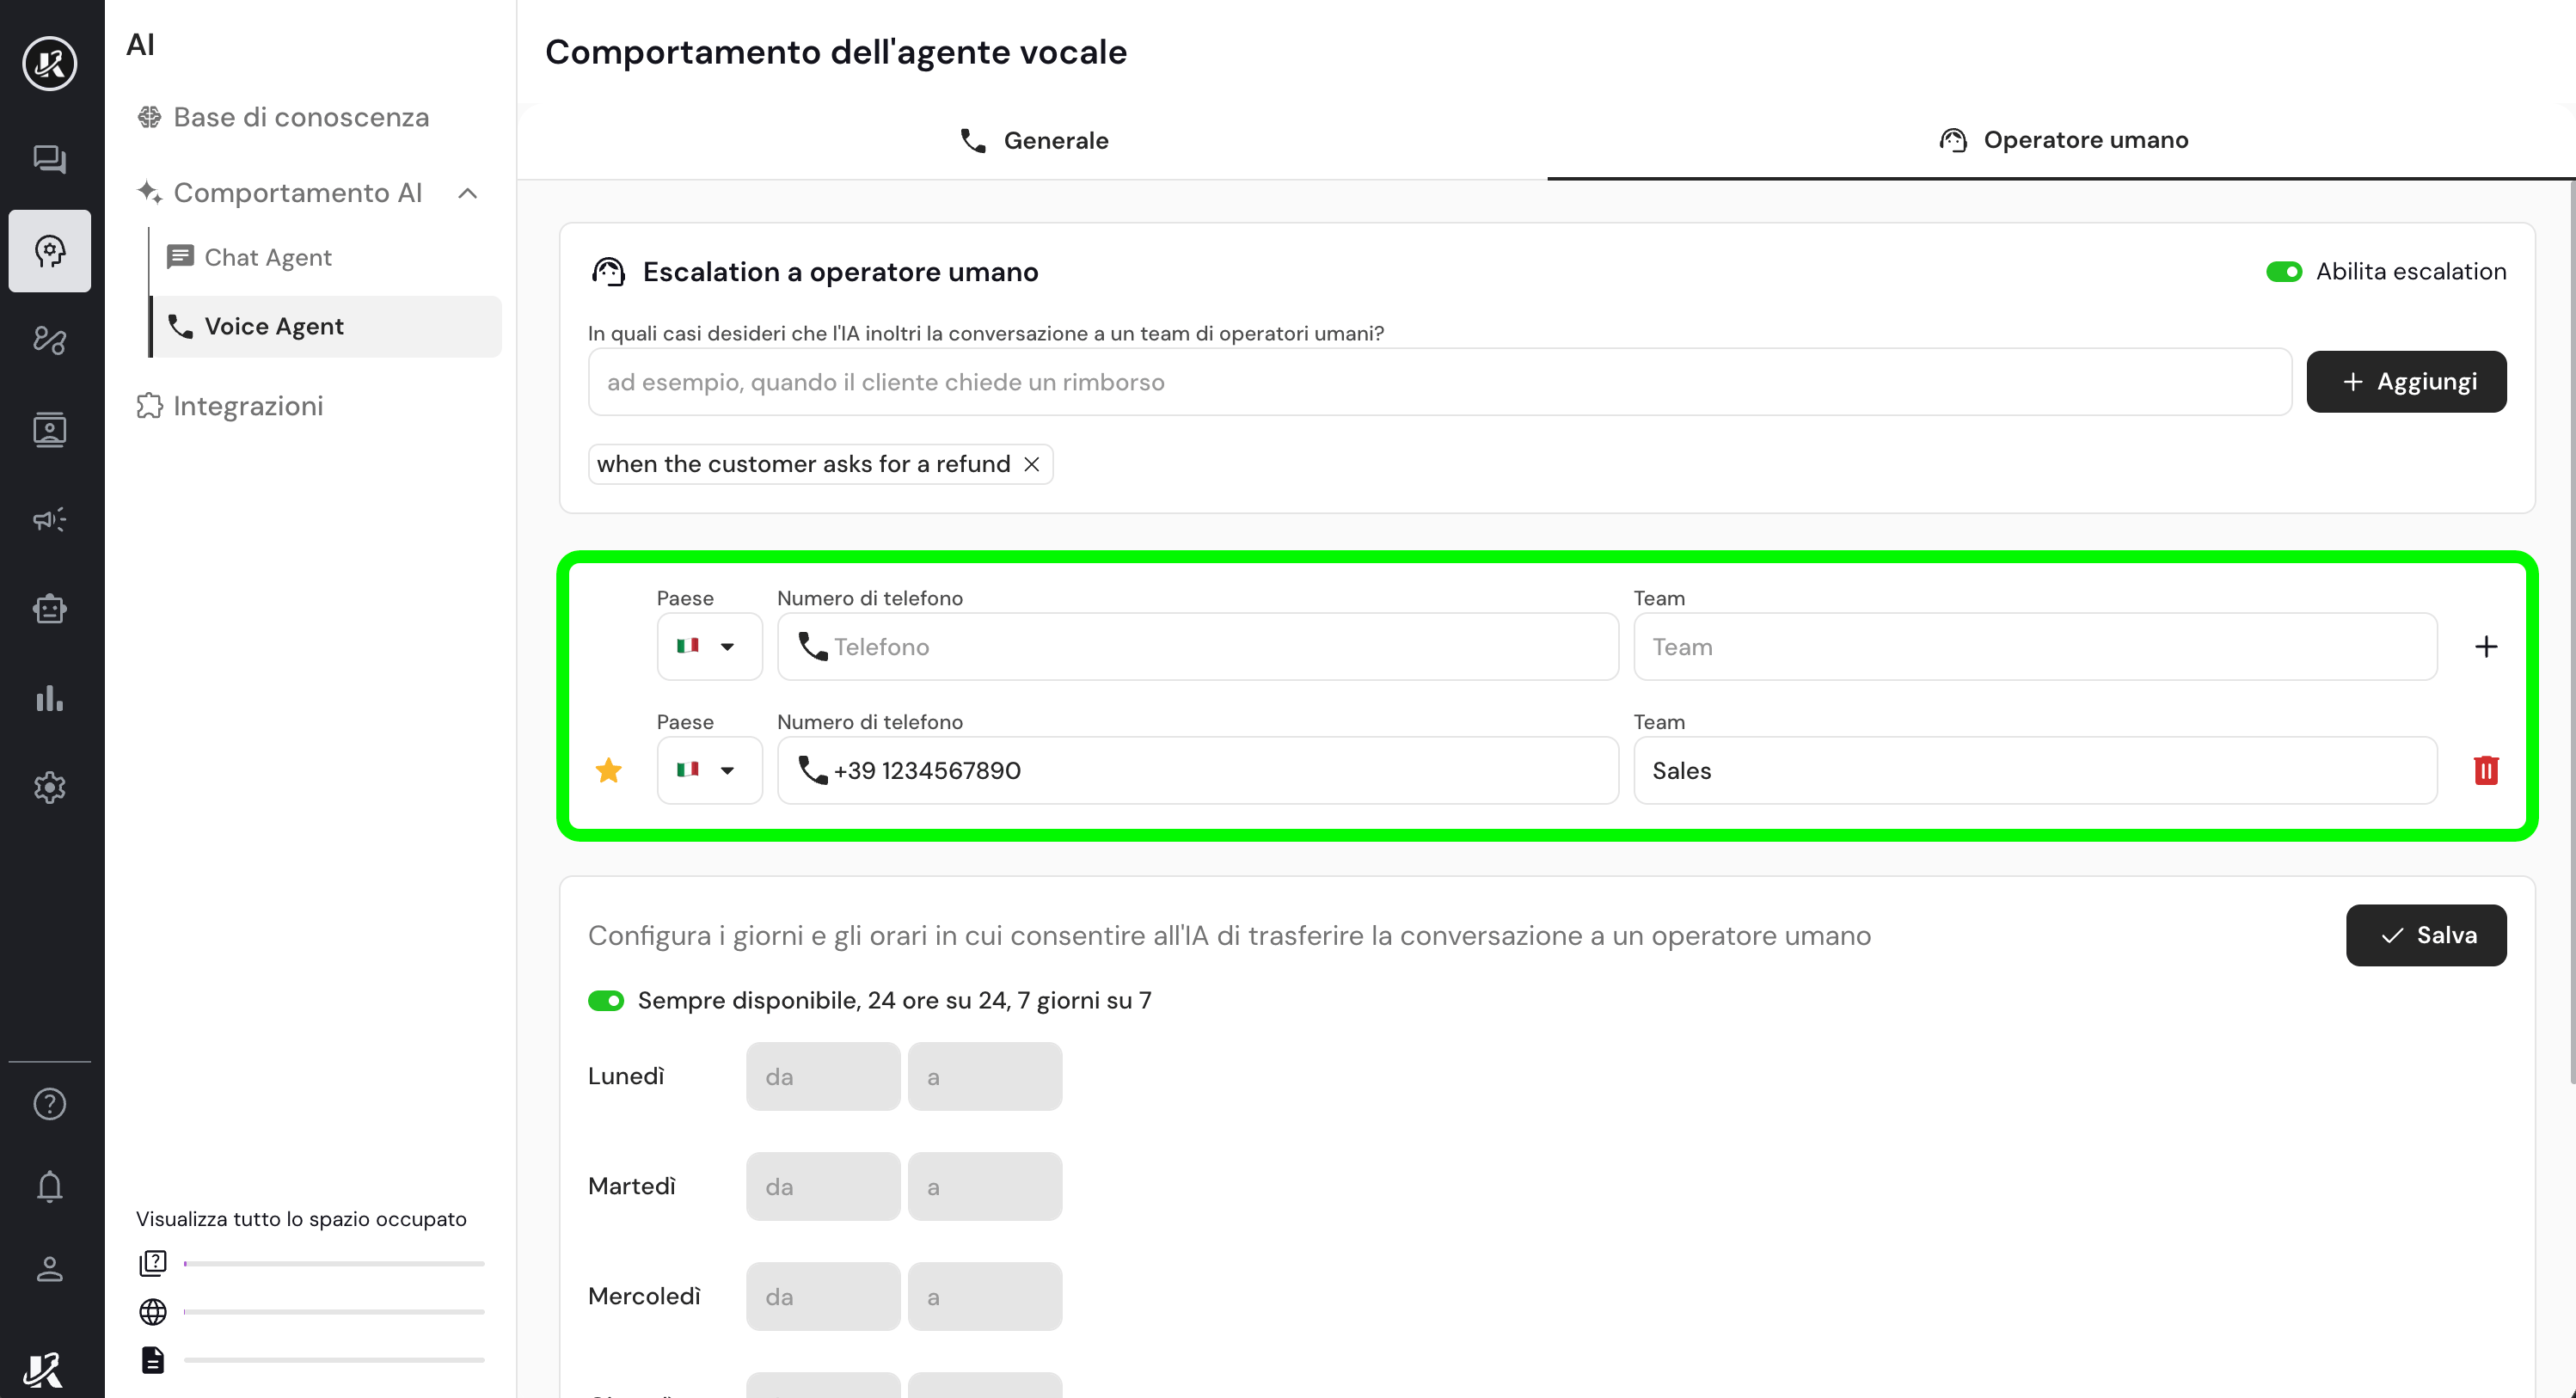Select Chat Agent in sidebar menu
Image resolution: width=2576 pixels, height=1398 pixels.
[267, 257]
